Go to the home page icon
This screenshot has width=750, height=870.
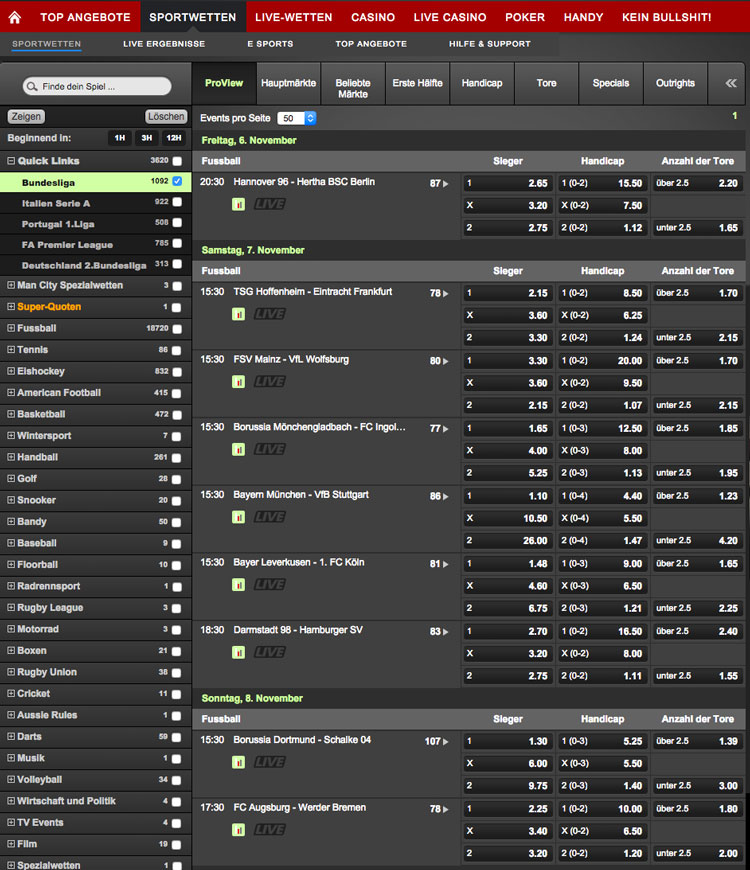tap(15, 17)
